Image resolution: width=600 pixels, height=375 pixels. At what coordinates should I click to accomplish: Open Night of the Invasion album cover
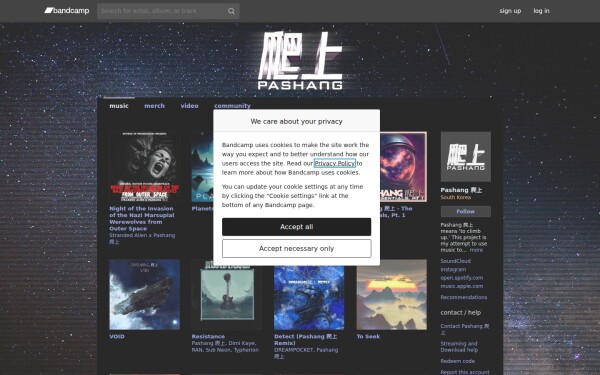(144, 167)
